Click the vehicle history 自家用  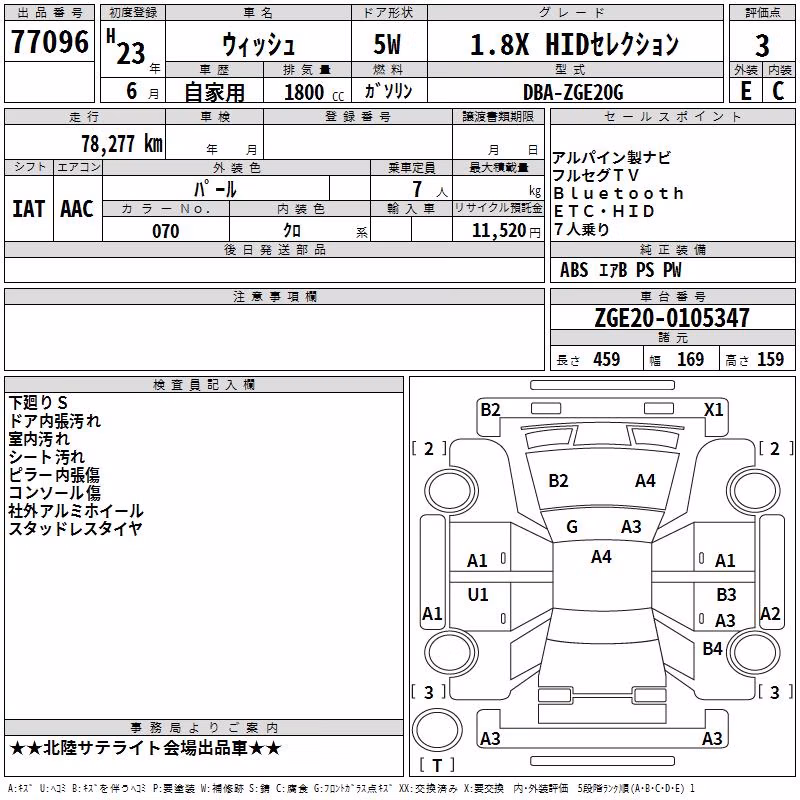(x=214, y=92)
